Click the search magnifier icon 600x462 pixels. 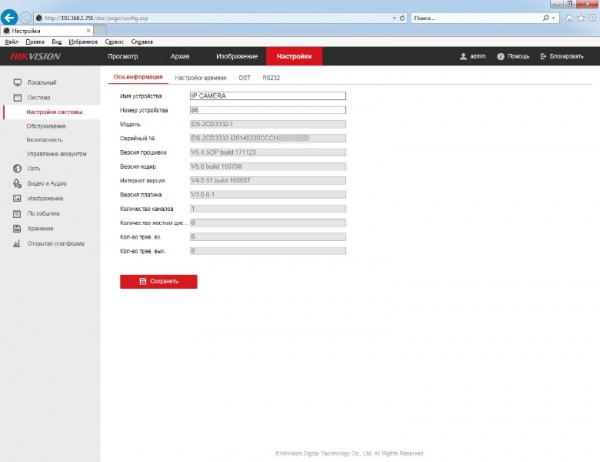tap(546, 18)
